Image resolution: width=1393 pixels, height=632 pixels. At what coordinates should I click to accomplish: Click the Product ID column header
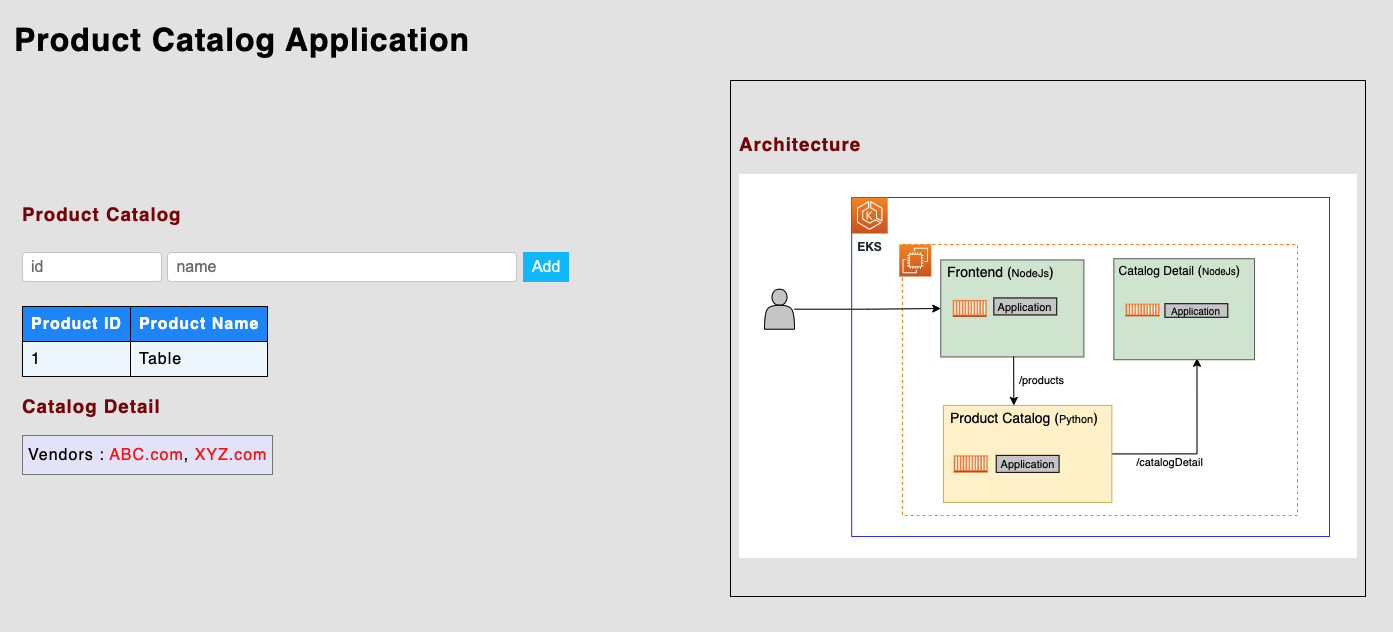pyautogui.click(x=76, y=323)
